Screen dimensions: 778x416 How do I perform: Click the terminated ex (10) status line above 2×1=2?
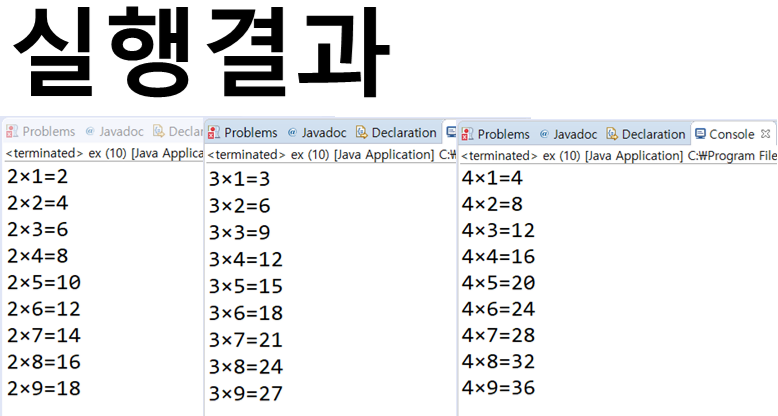(x=104, y=153)
